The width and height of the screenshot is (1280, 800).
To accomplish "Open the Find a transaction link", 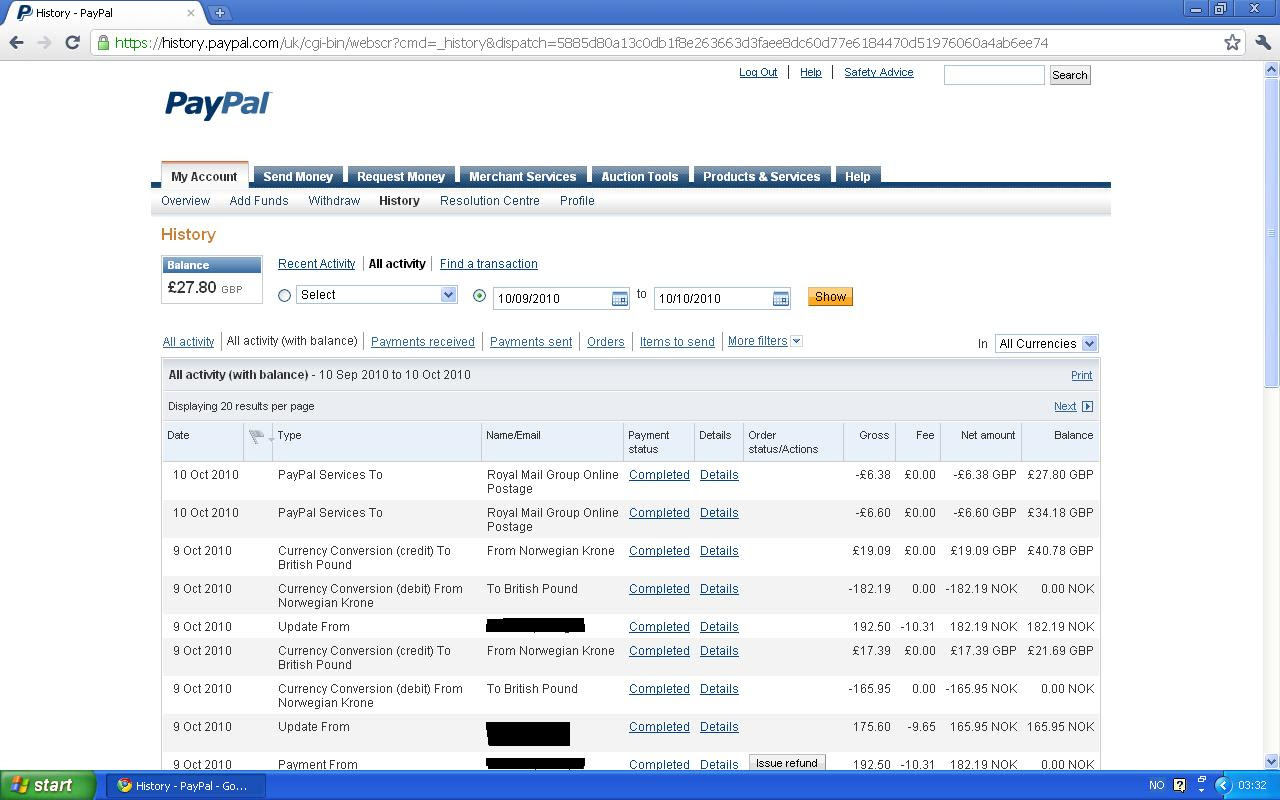I will pyautogui.click(x=489, y=264).
